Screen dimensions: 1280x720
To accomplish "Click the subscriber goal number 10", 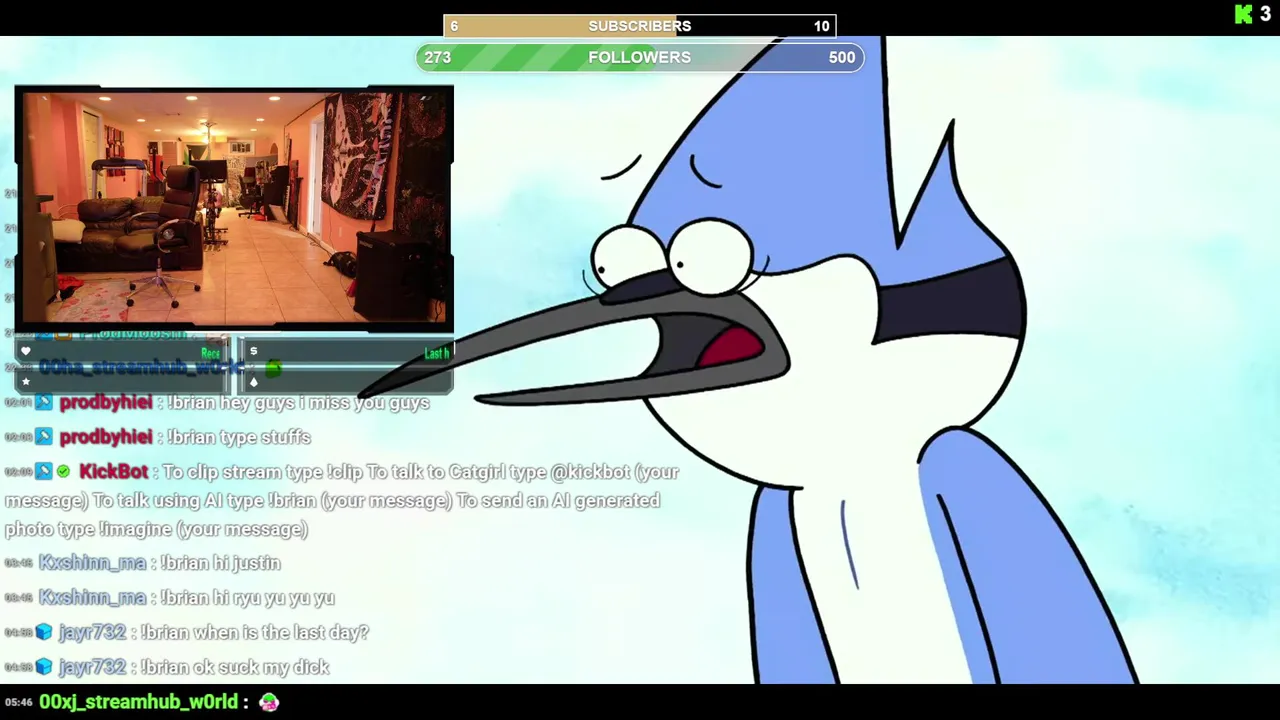I will (x=821, y=26).
